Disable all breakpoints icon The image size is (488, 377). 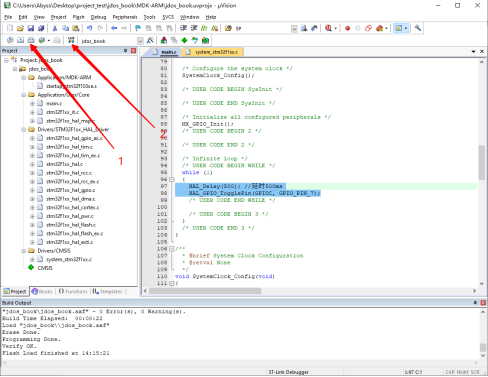pos(368,28)
